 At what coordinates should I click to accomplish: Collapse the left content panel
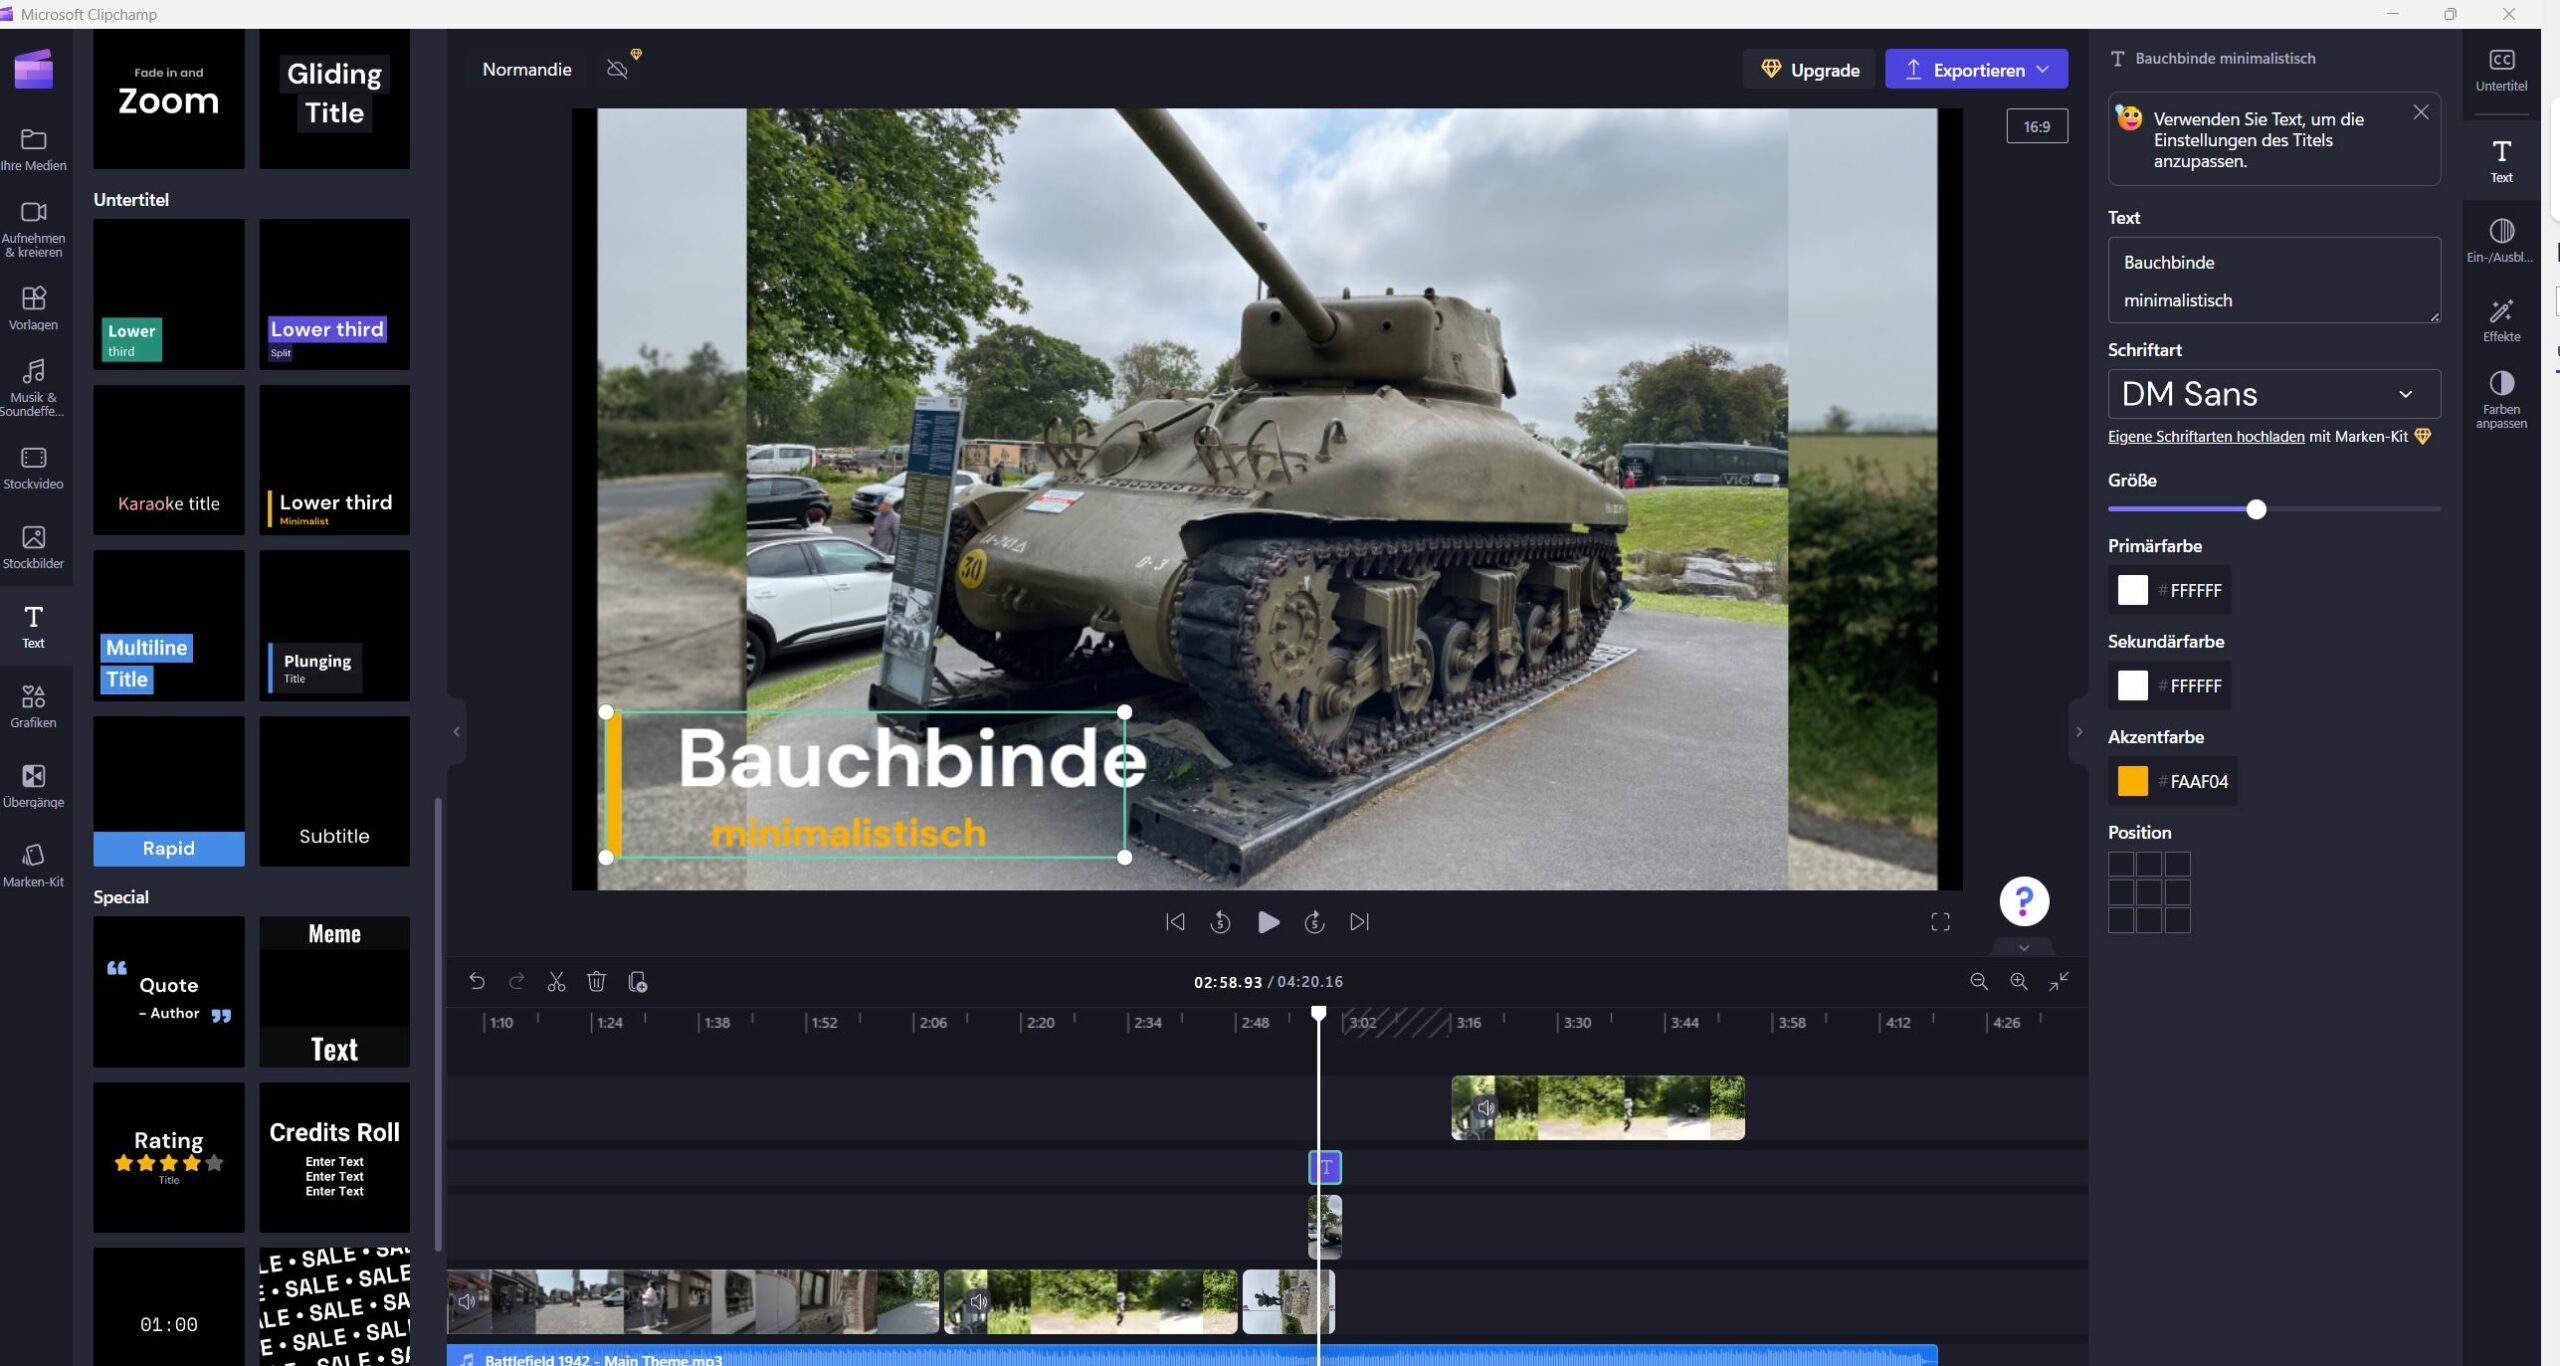456,732
